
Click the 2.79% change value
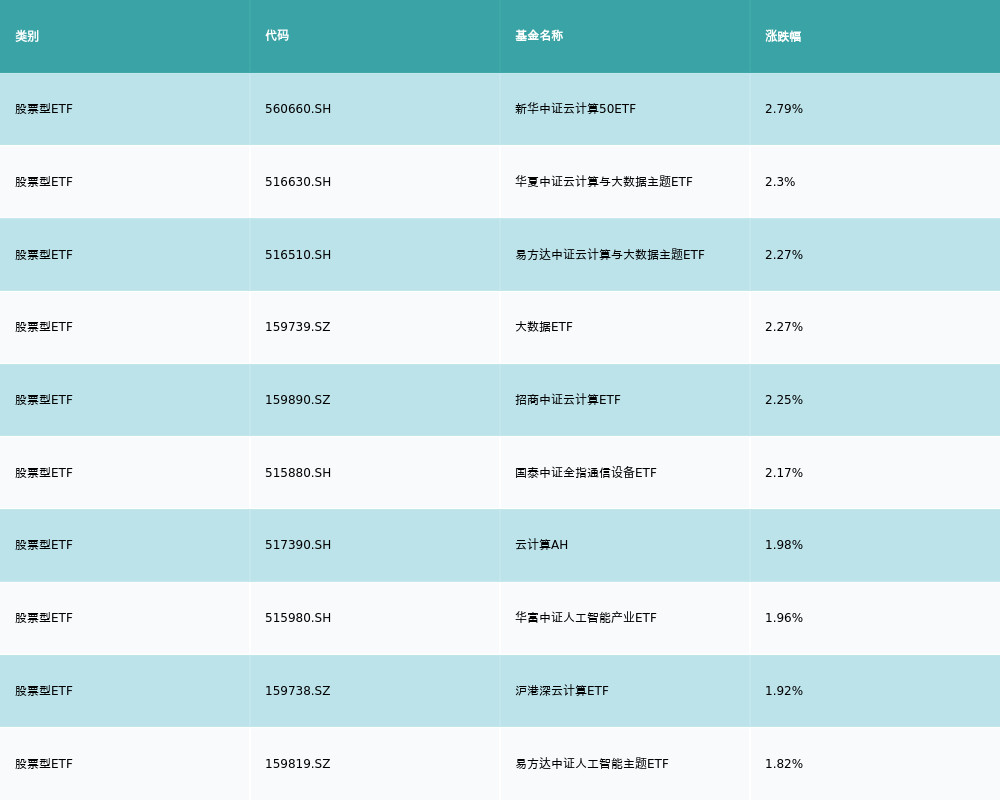click(784, 109)
